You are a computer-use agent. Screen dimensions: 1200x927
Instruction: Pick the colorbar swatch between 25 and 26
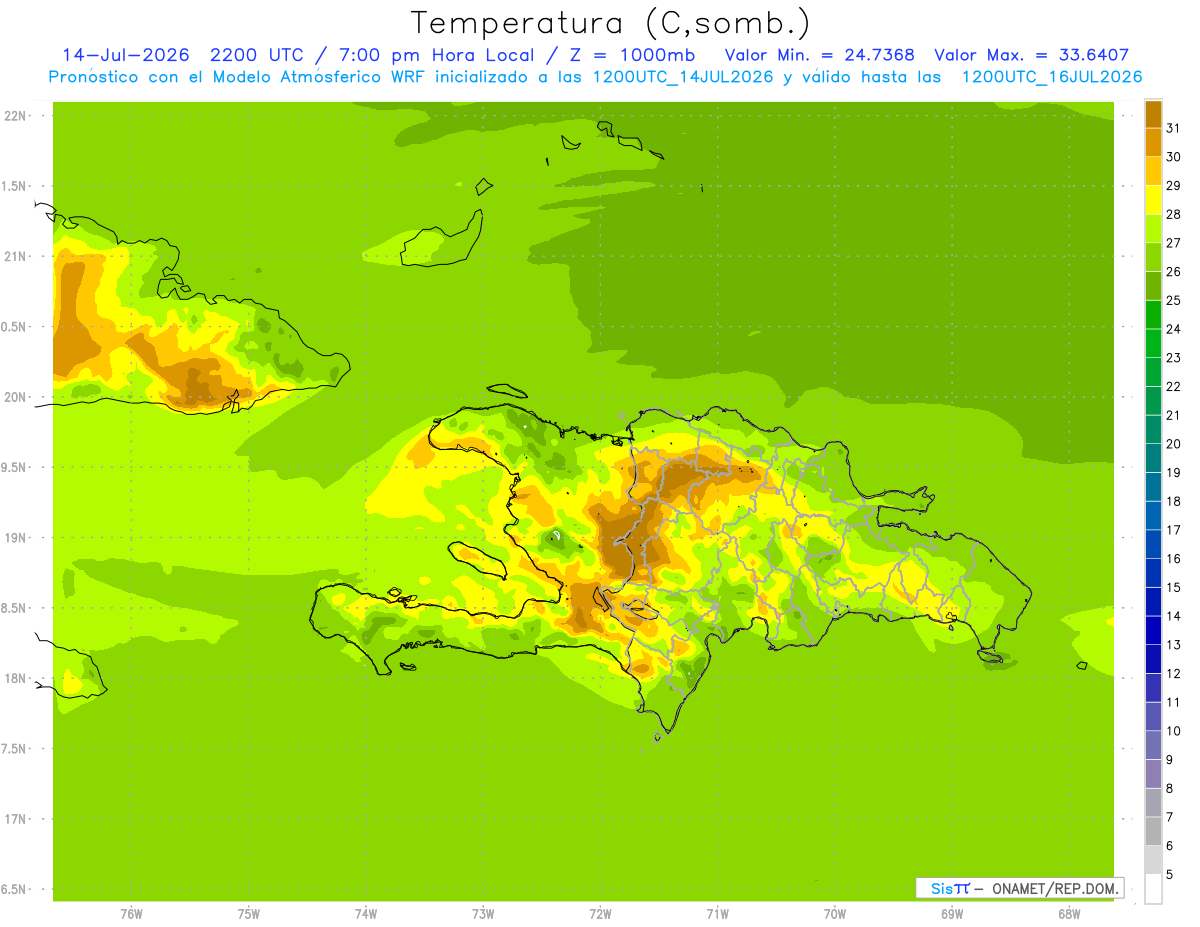[1153, 286]
